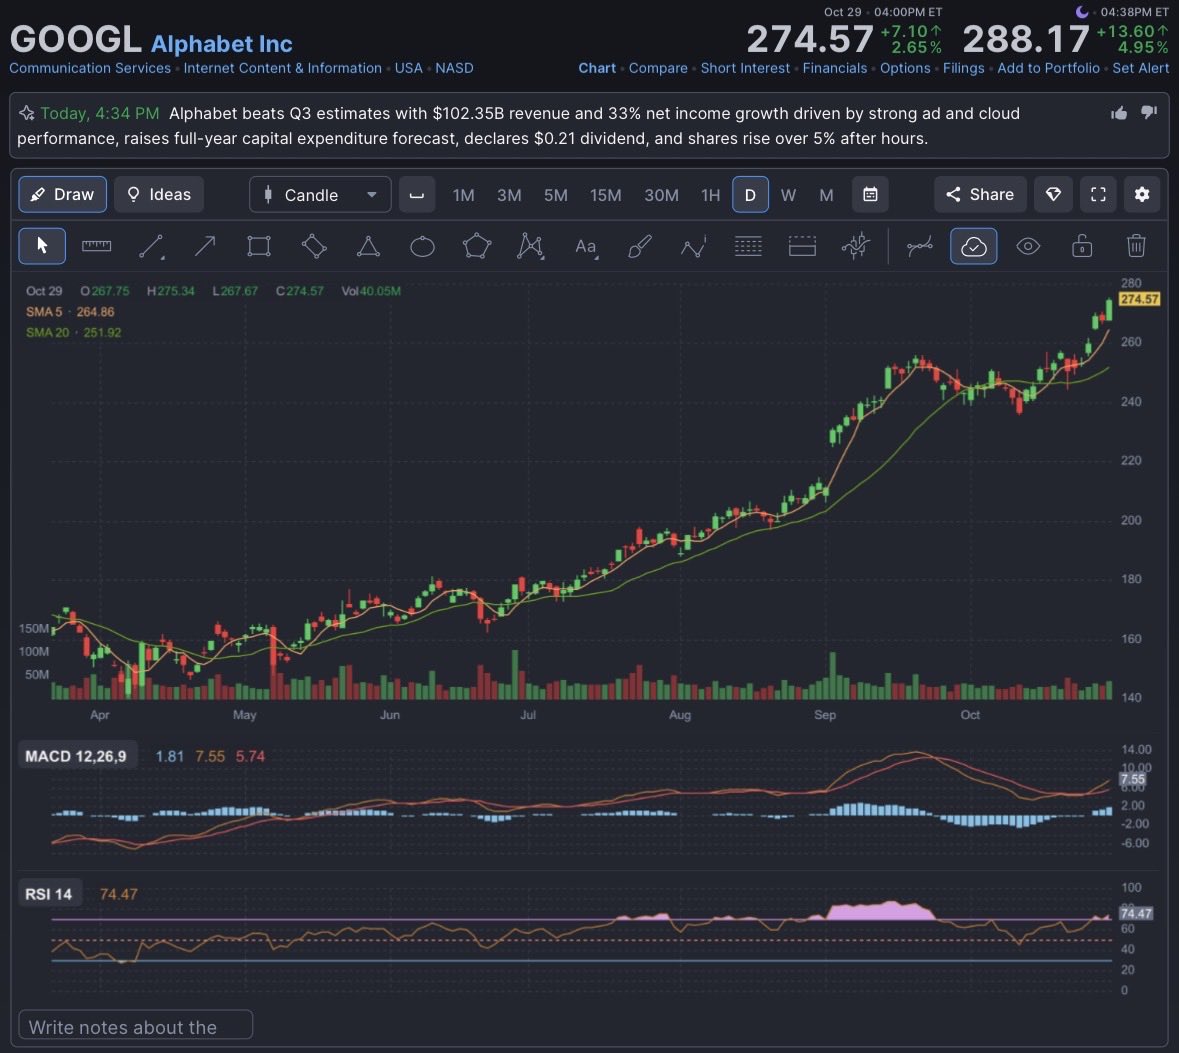Share the chart
The width and height of the screenshot is (1179, 1053).
[x=980, y=195]
